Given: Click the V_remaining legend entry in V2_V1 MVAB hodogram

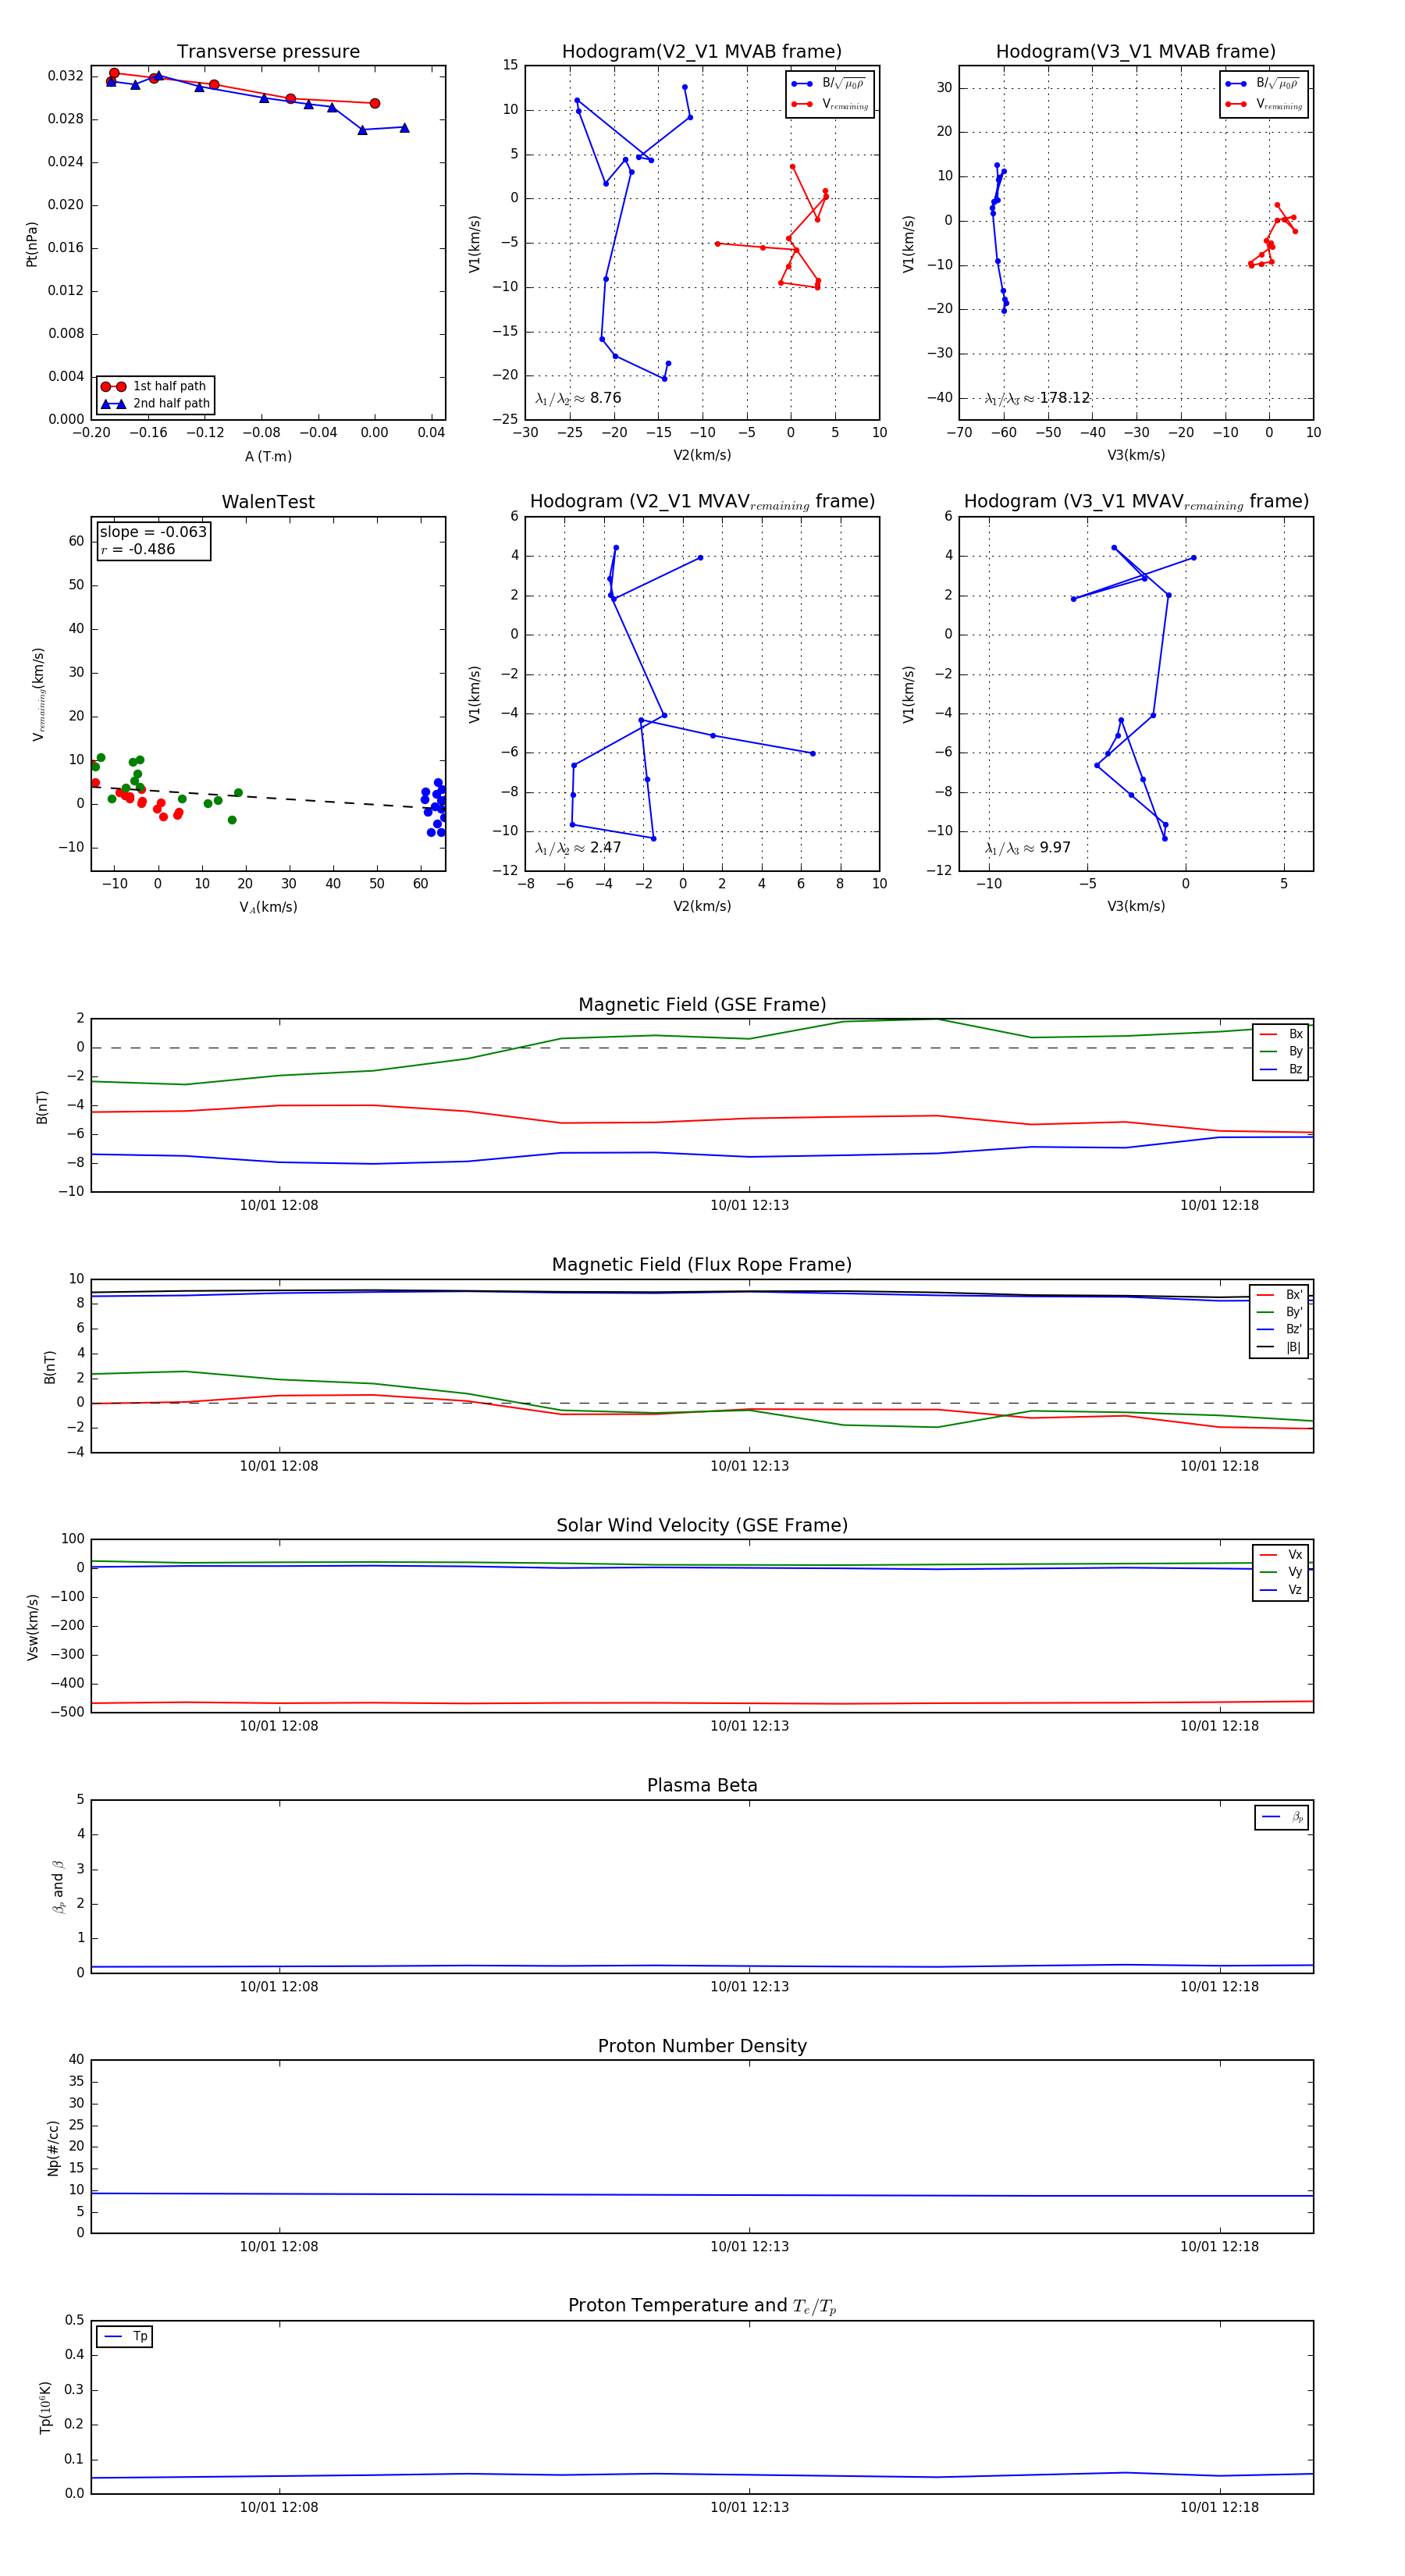Looking at the screenshot, I should 829,104.
